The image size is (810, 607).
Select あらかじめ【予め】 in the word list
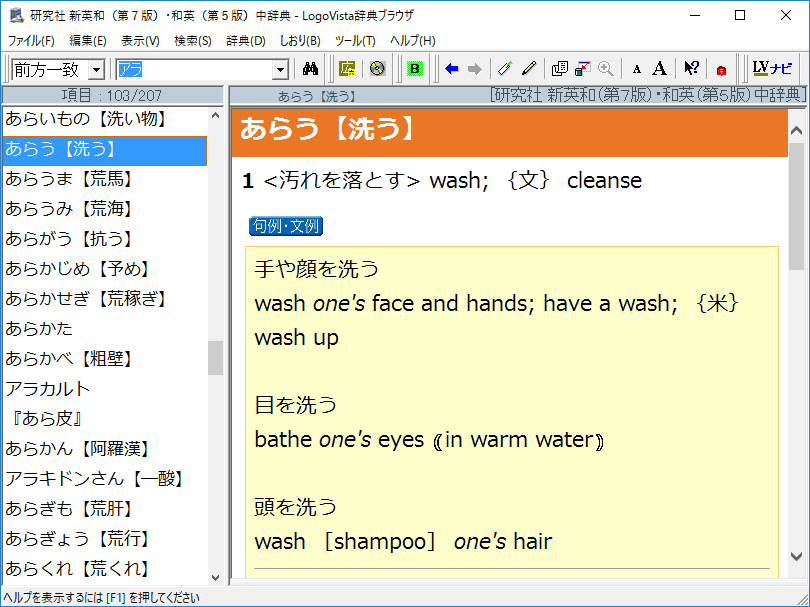tap(77, 269)
